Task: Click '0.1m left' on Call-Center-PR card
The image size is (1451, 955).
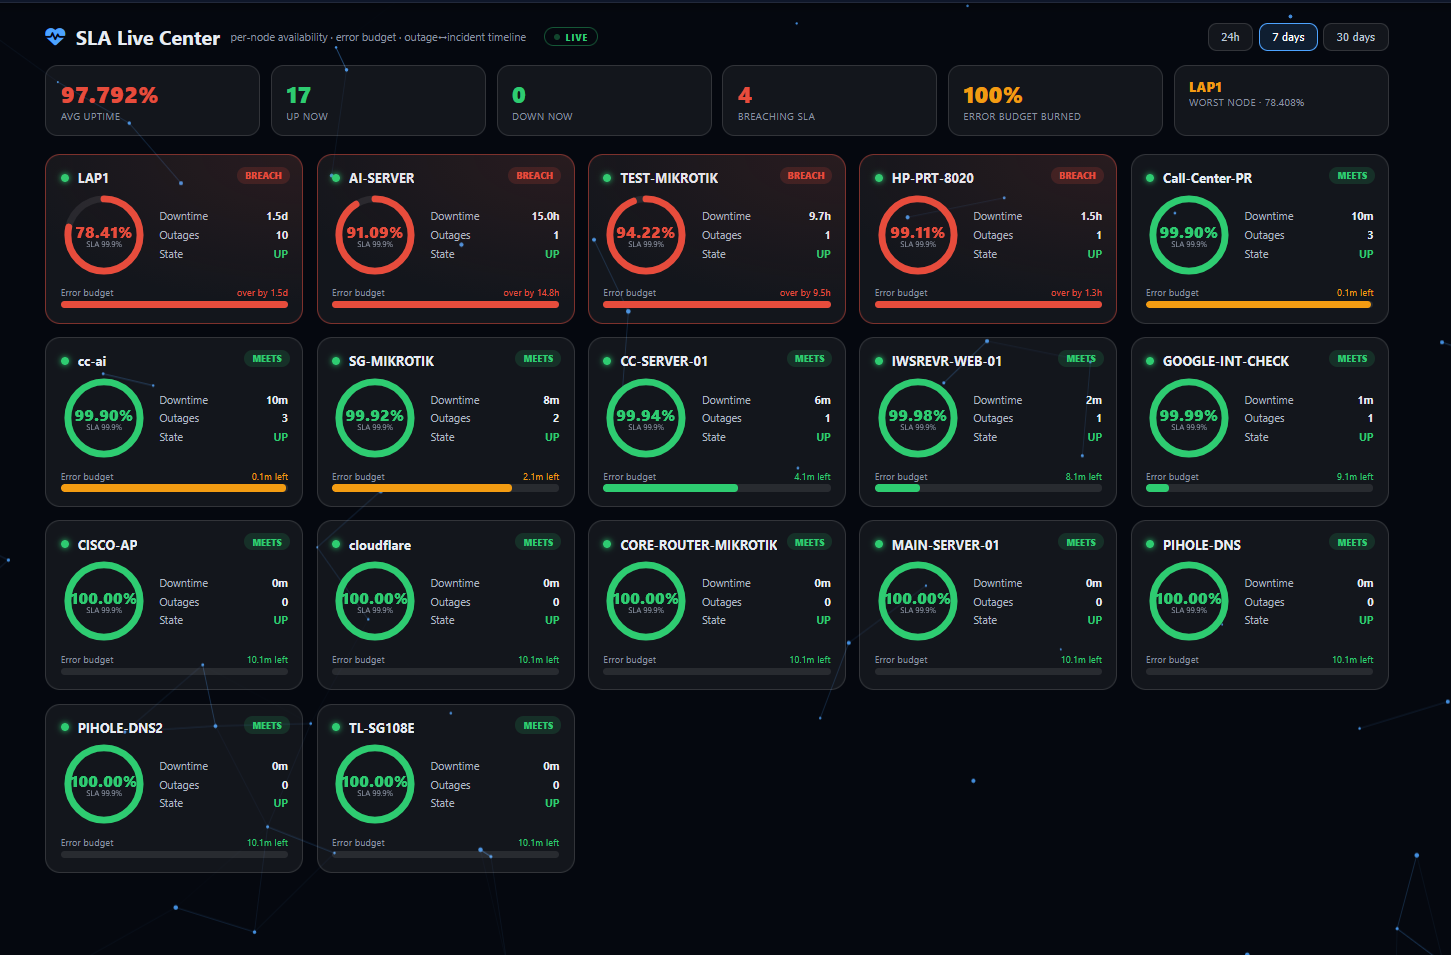Action: tap(1355, 293)
